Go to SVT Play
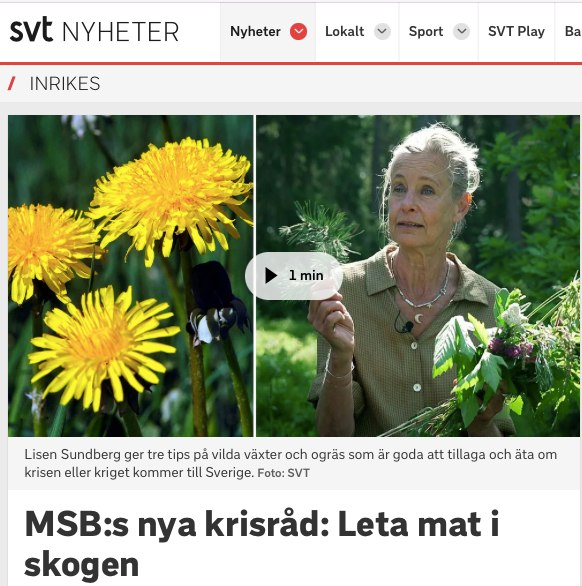Viewport: 582px width, 586px height. [x=516, y=31]
